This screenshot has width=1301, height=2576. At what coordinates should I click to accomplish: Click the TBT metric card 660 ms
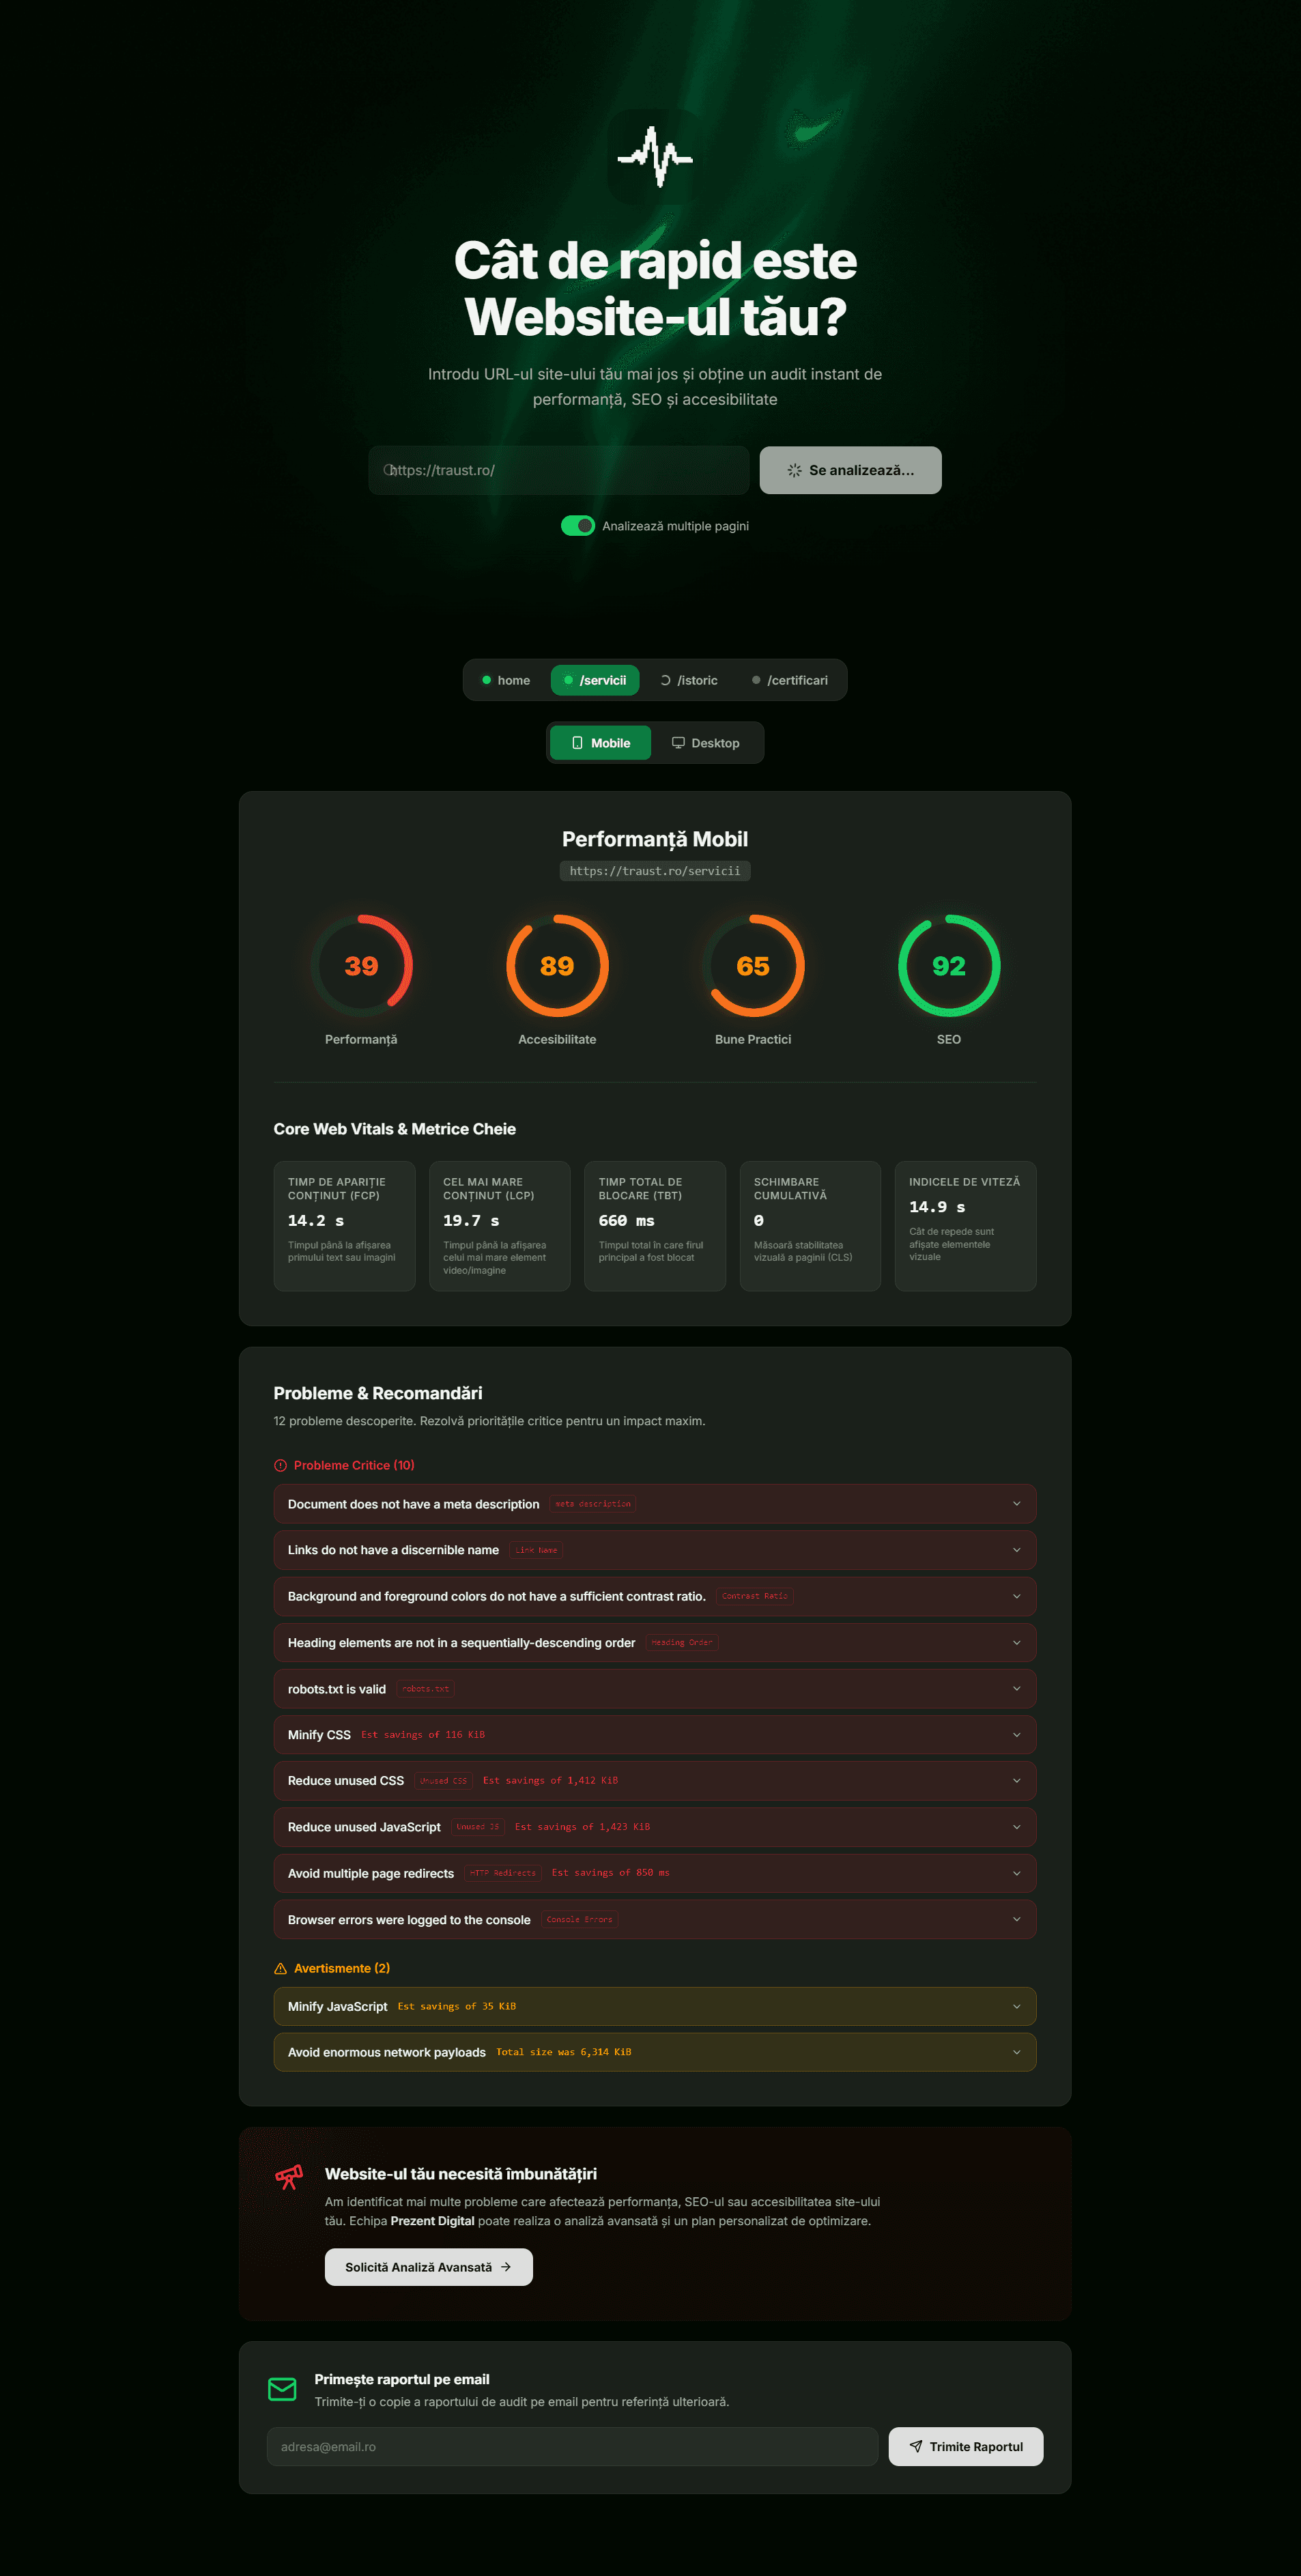tap(655, 1226)
